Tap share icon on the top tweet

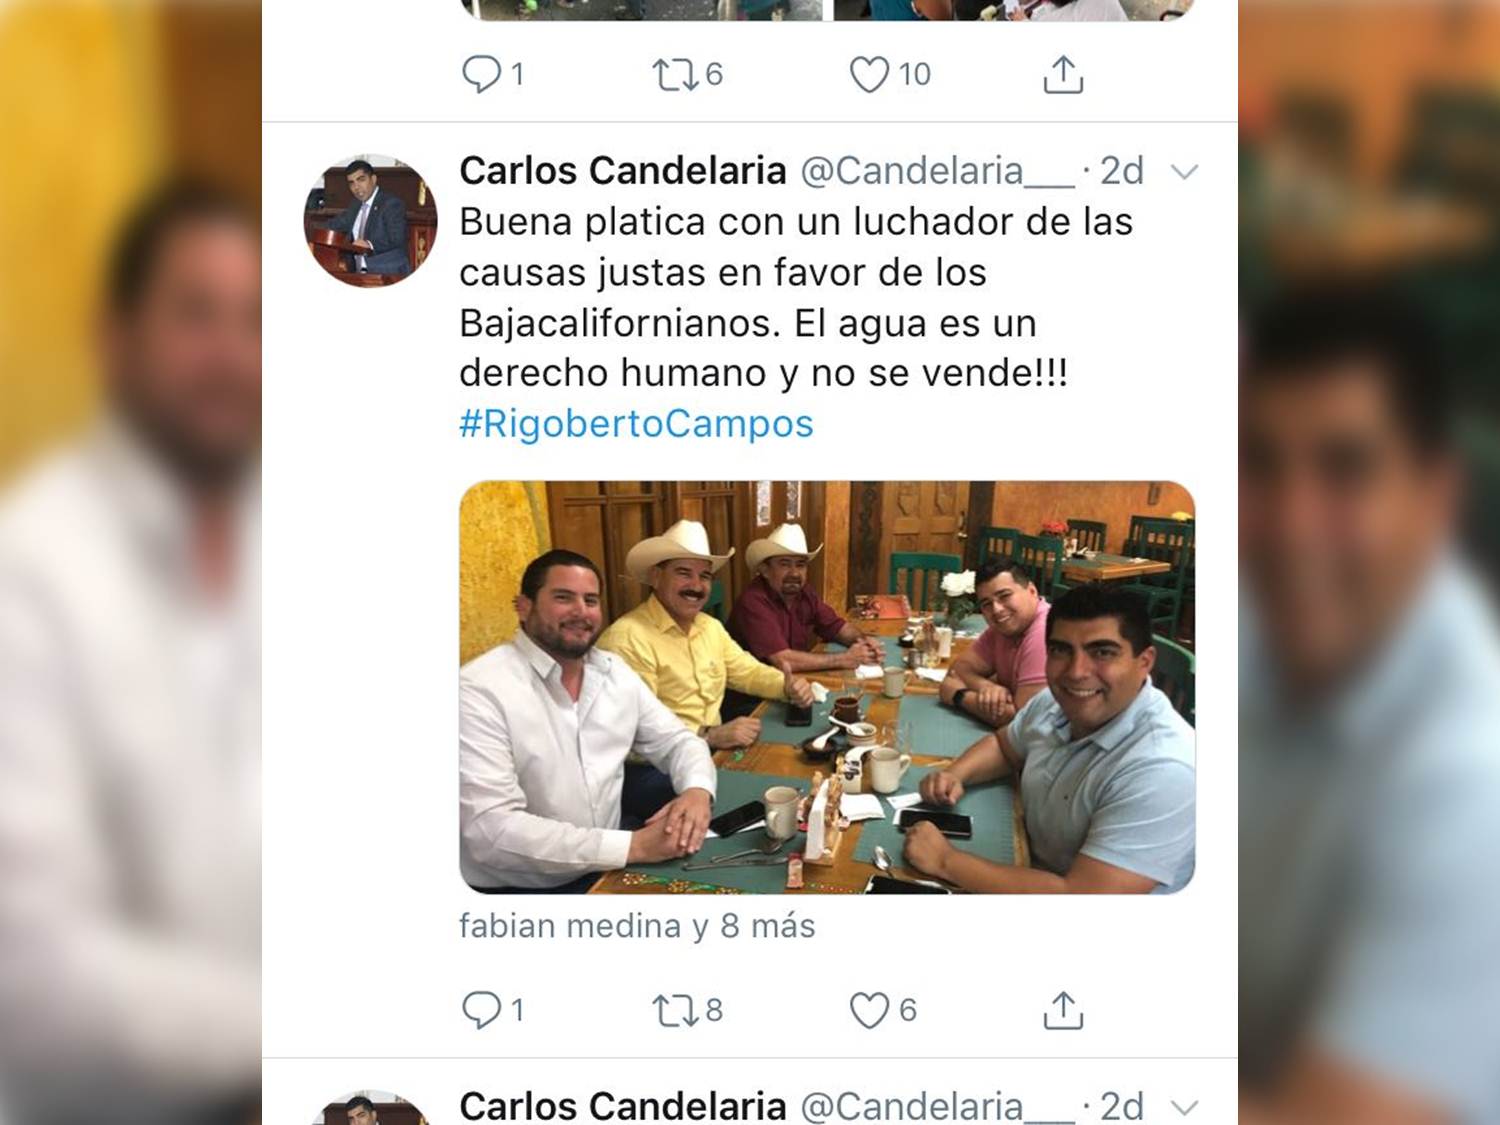pos(1063,74)
